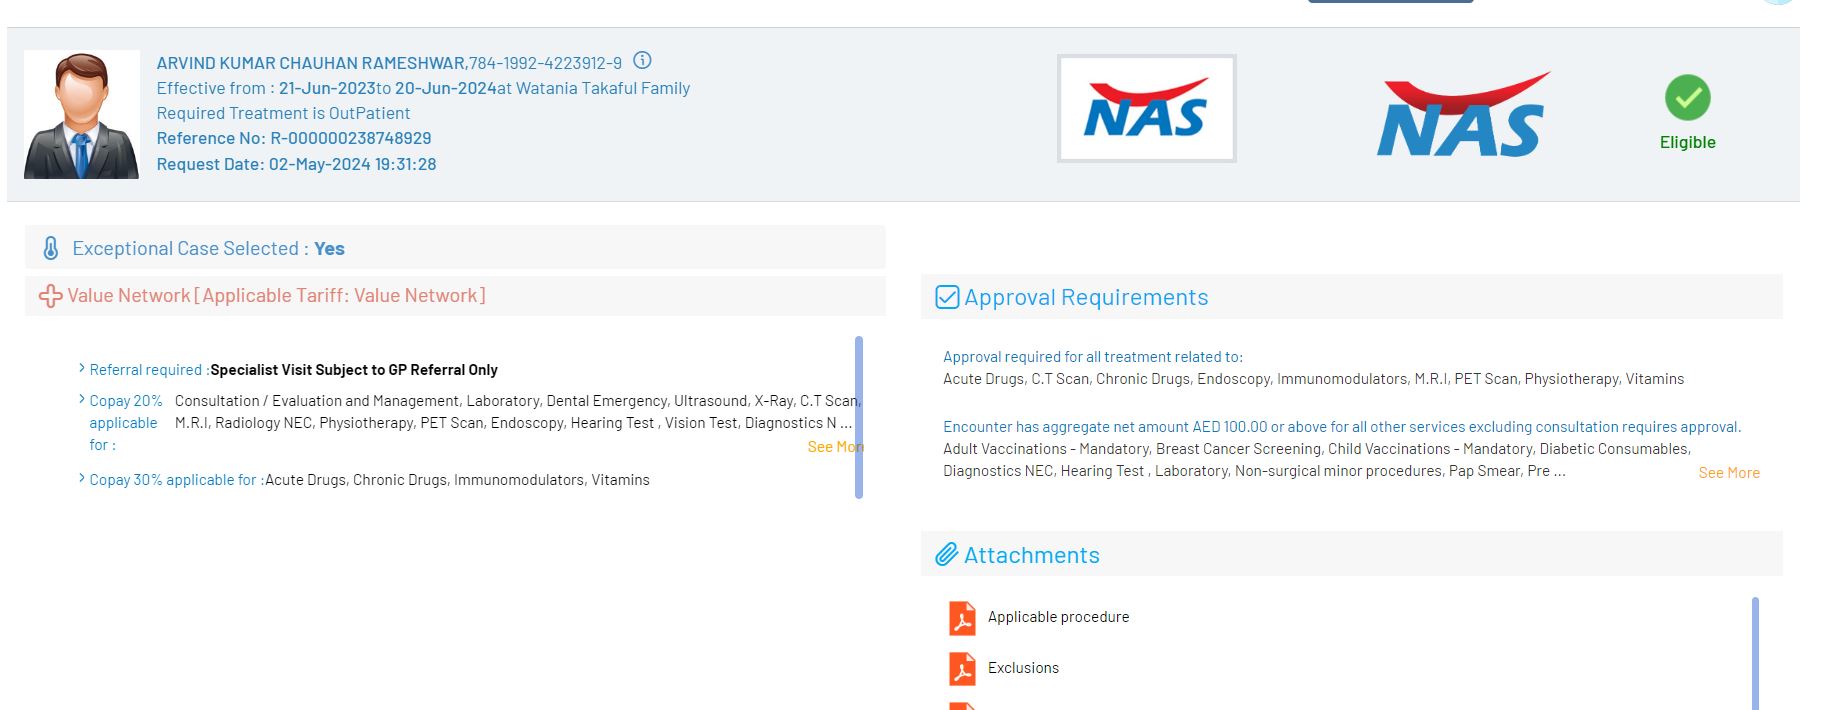Viewport: 1837px width, 710px height.
Task: Click the Attachments section heading
Action: coord(1032,555)
